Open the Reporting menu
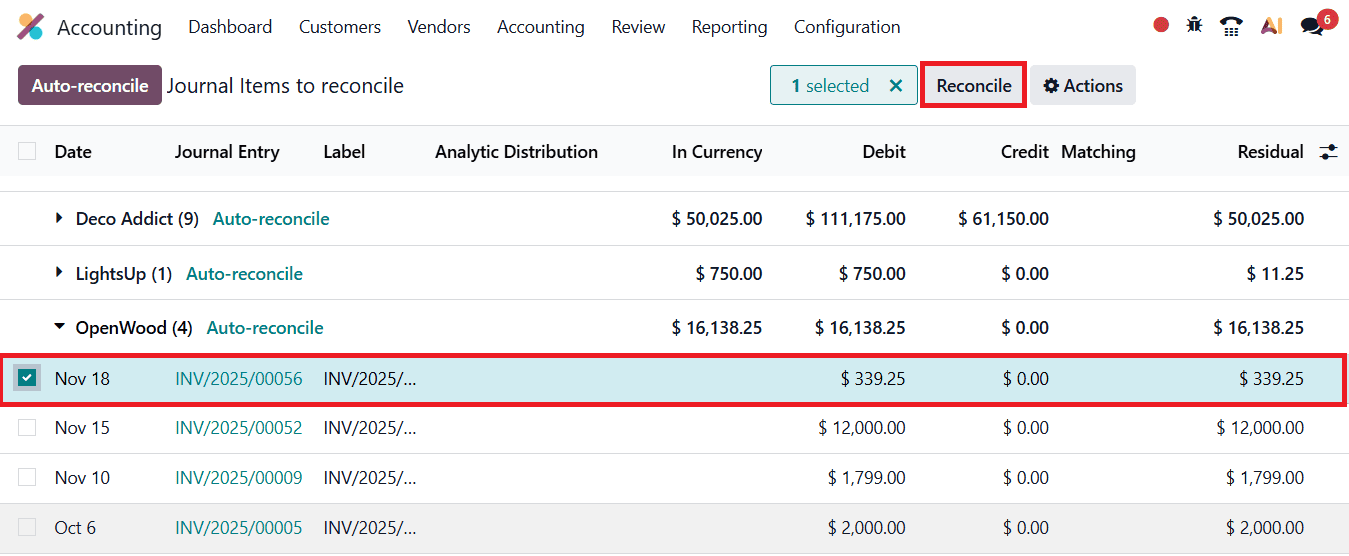Screen dimensions: 1349x556 [x=730, y=27]
